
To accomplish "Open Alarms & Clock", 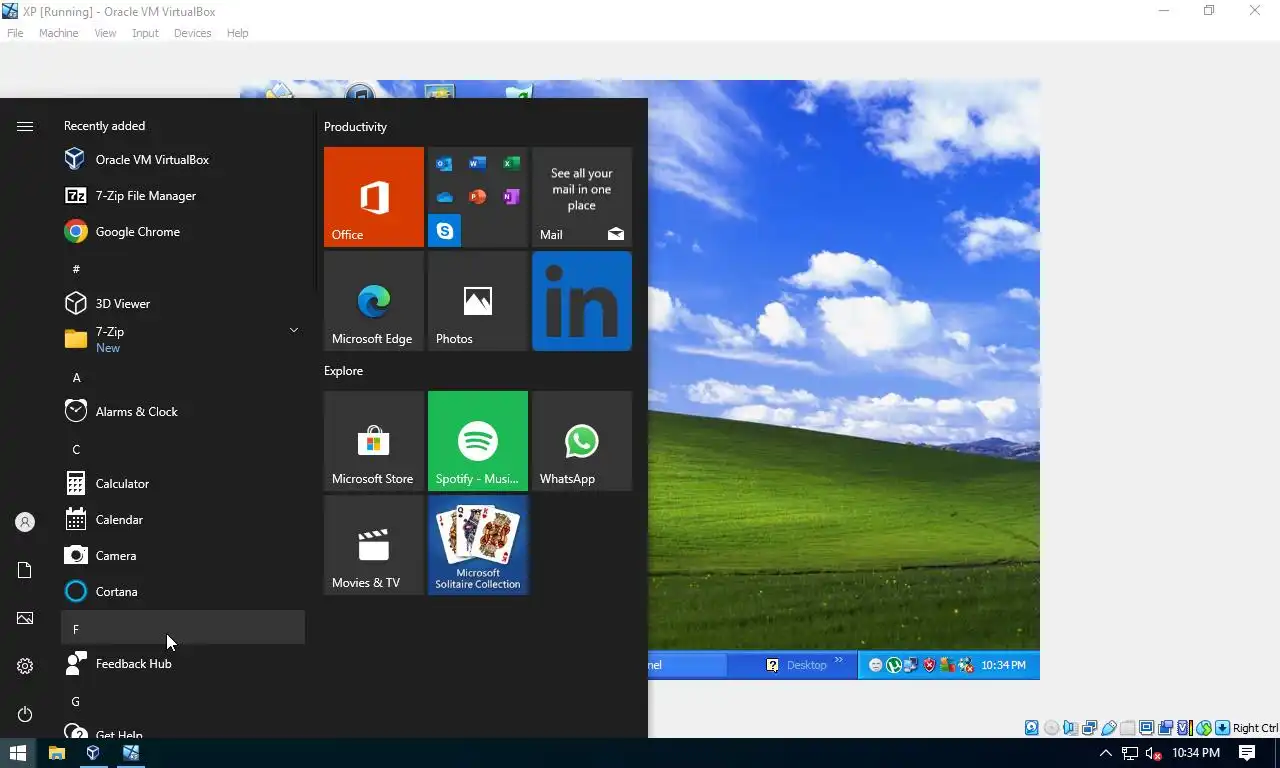I will [x=183, y=411].
